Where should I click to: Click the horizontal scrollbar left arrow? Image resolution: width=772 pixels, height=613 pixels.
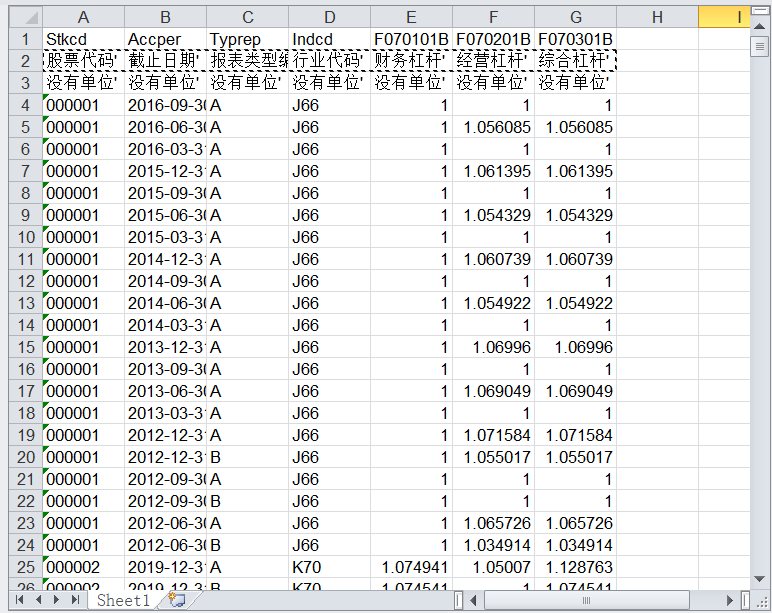pos(471,600)
